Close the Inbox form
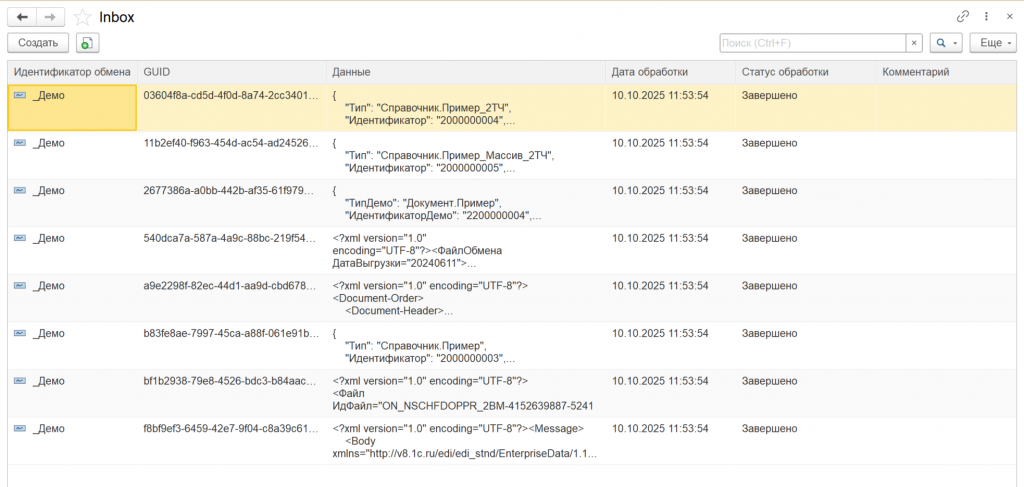 [x=1009, y=17]
